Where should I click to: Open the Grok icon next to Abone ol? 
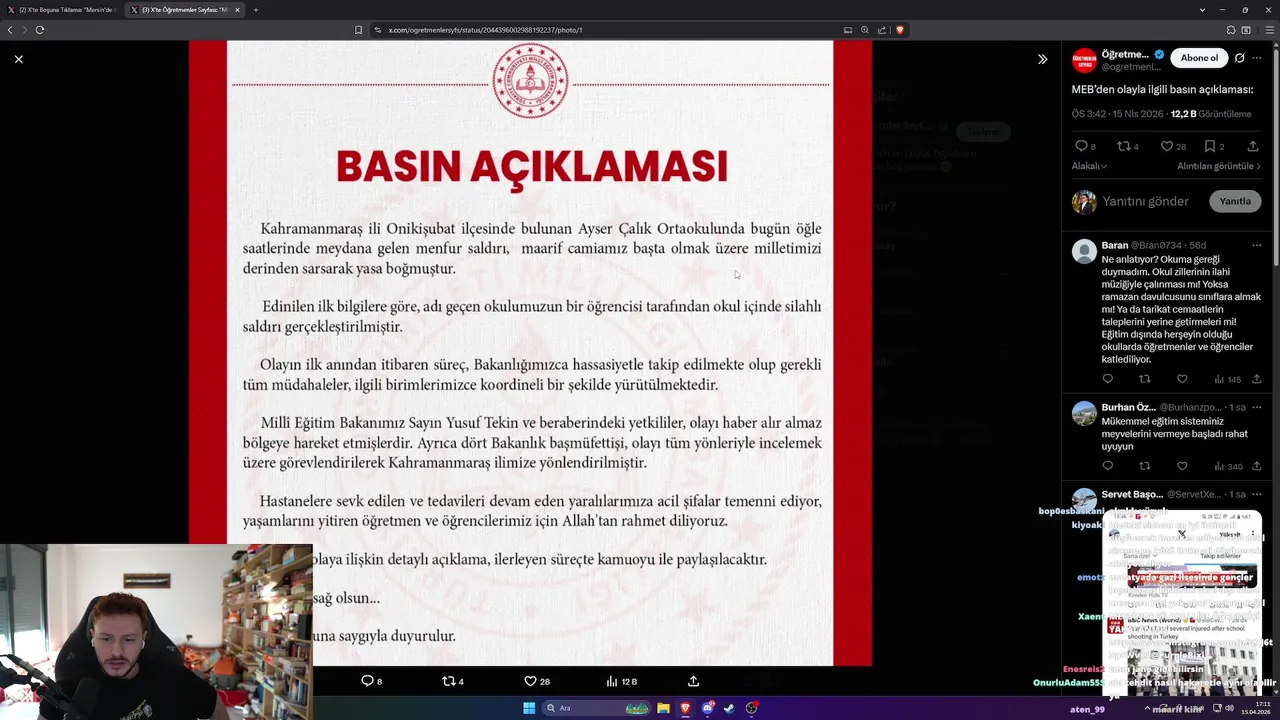click(x=1240, y=58)
